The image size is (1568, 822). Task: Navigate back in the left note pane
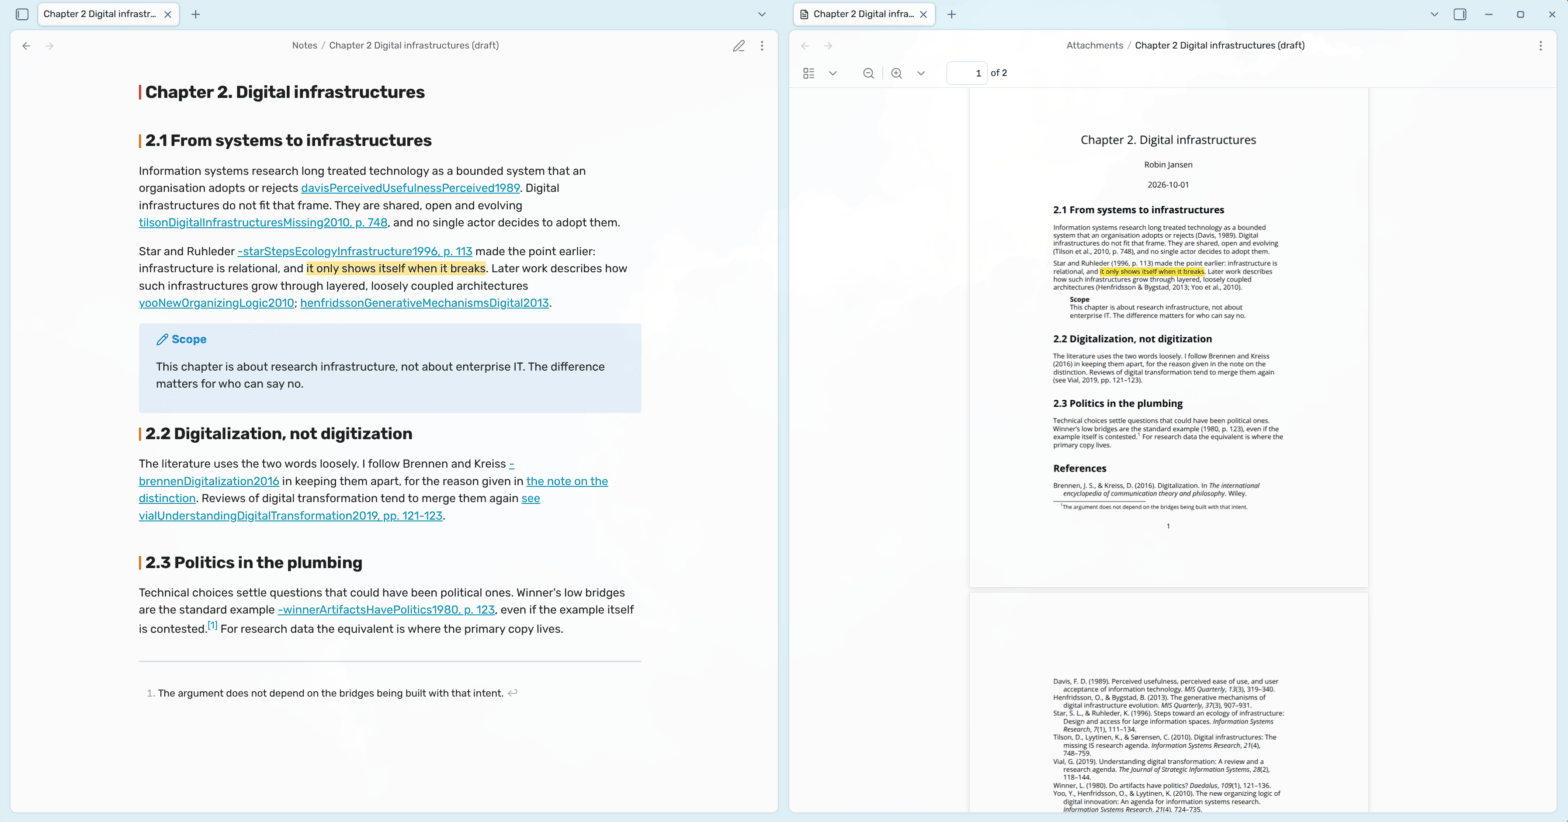[27, 46]
